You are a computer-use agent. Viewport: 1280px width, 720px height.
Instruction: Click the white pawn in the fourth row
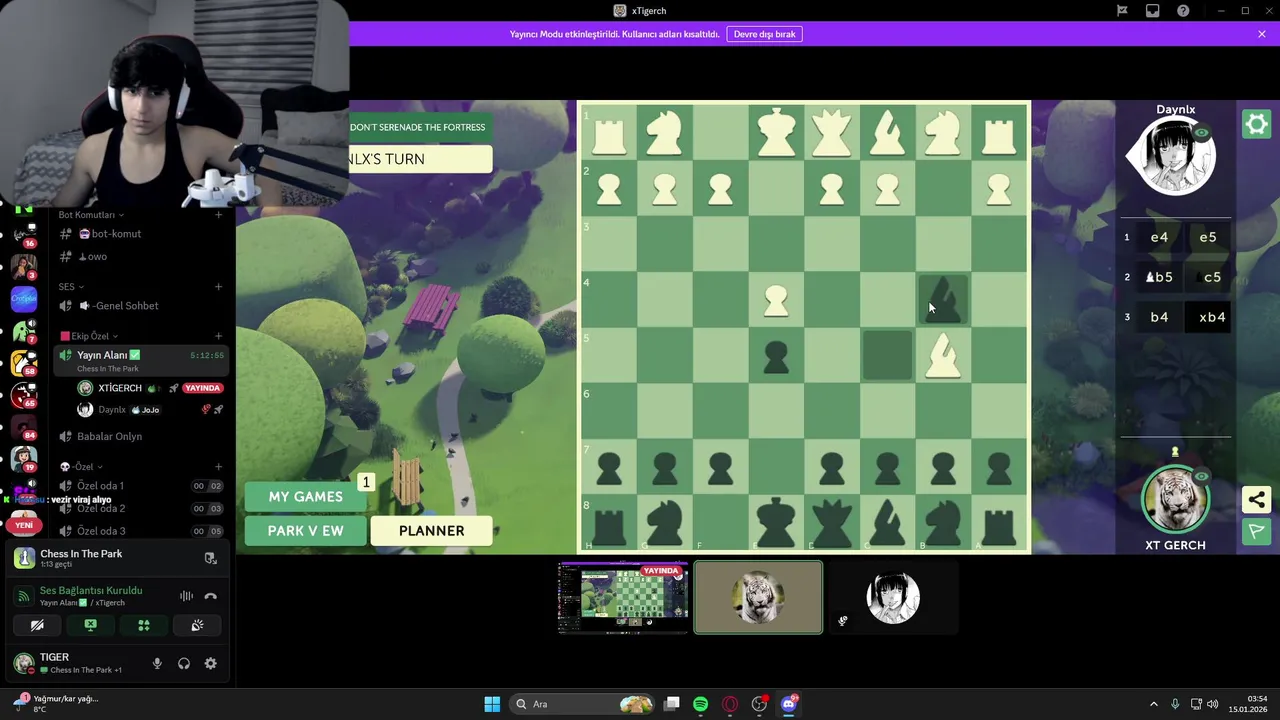(776, 300)
